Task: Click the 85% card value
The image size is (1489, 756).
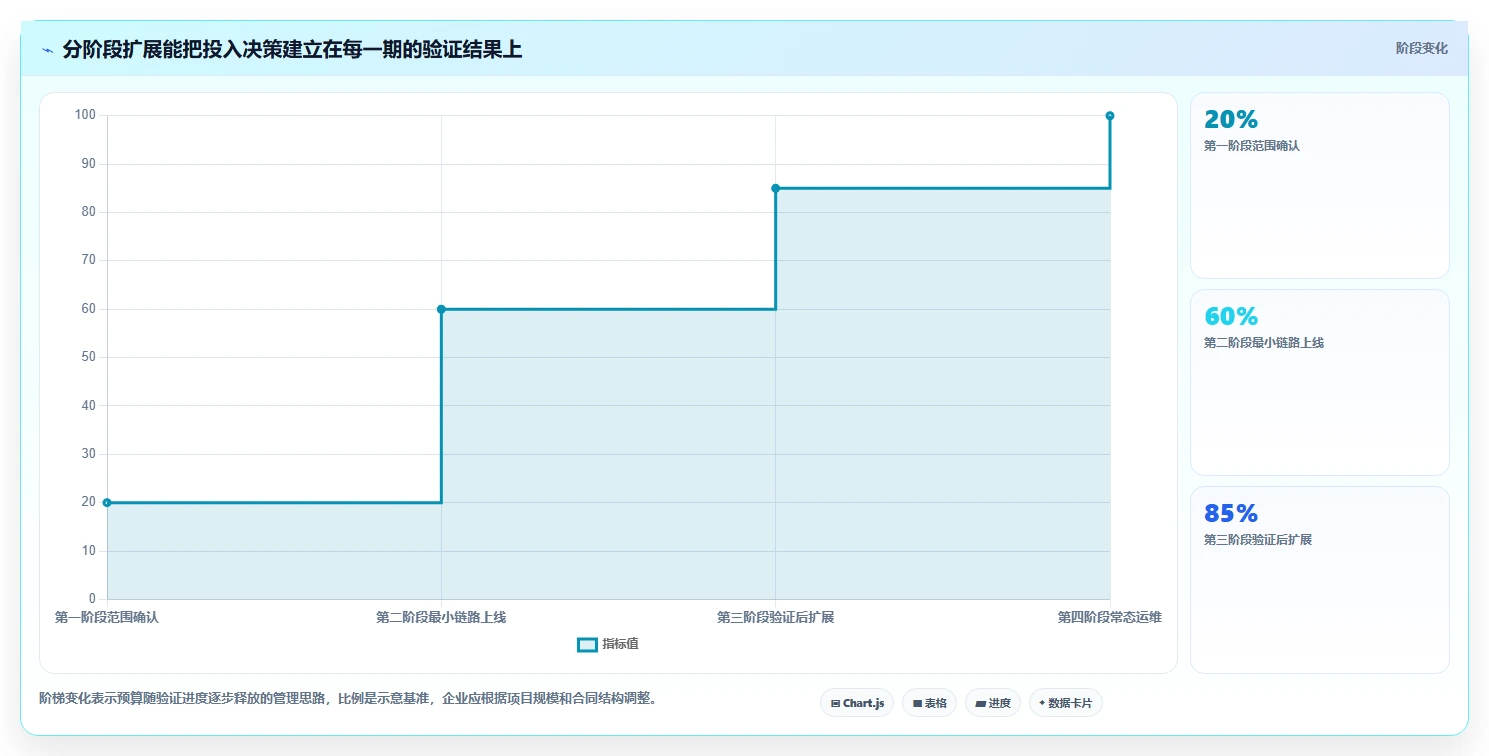Action: pyautogui.click(x=1231, y=514)
